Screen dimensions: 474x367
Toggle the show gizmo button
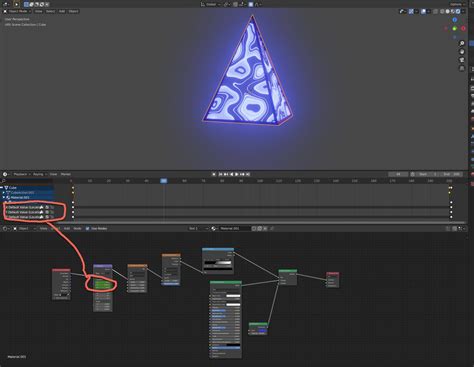coord(411,11)
